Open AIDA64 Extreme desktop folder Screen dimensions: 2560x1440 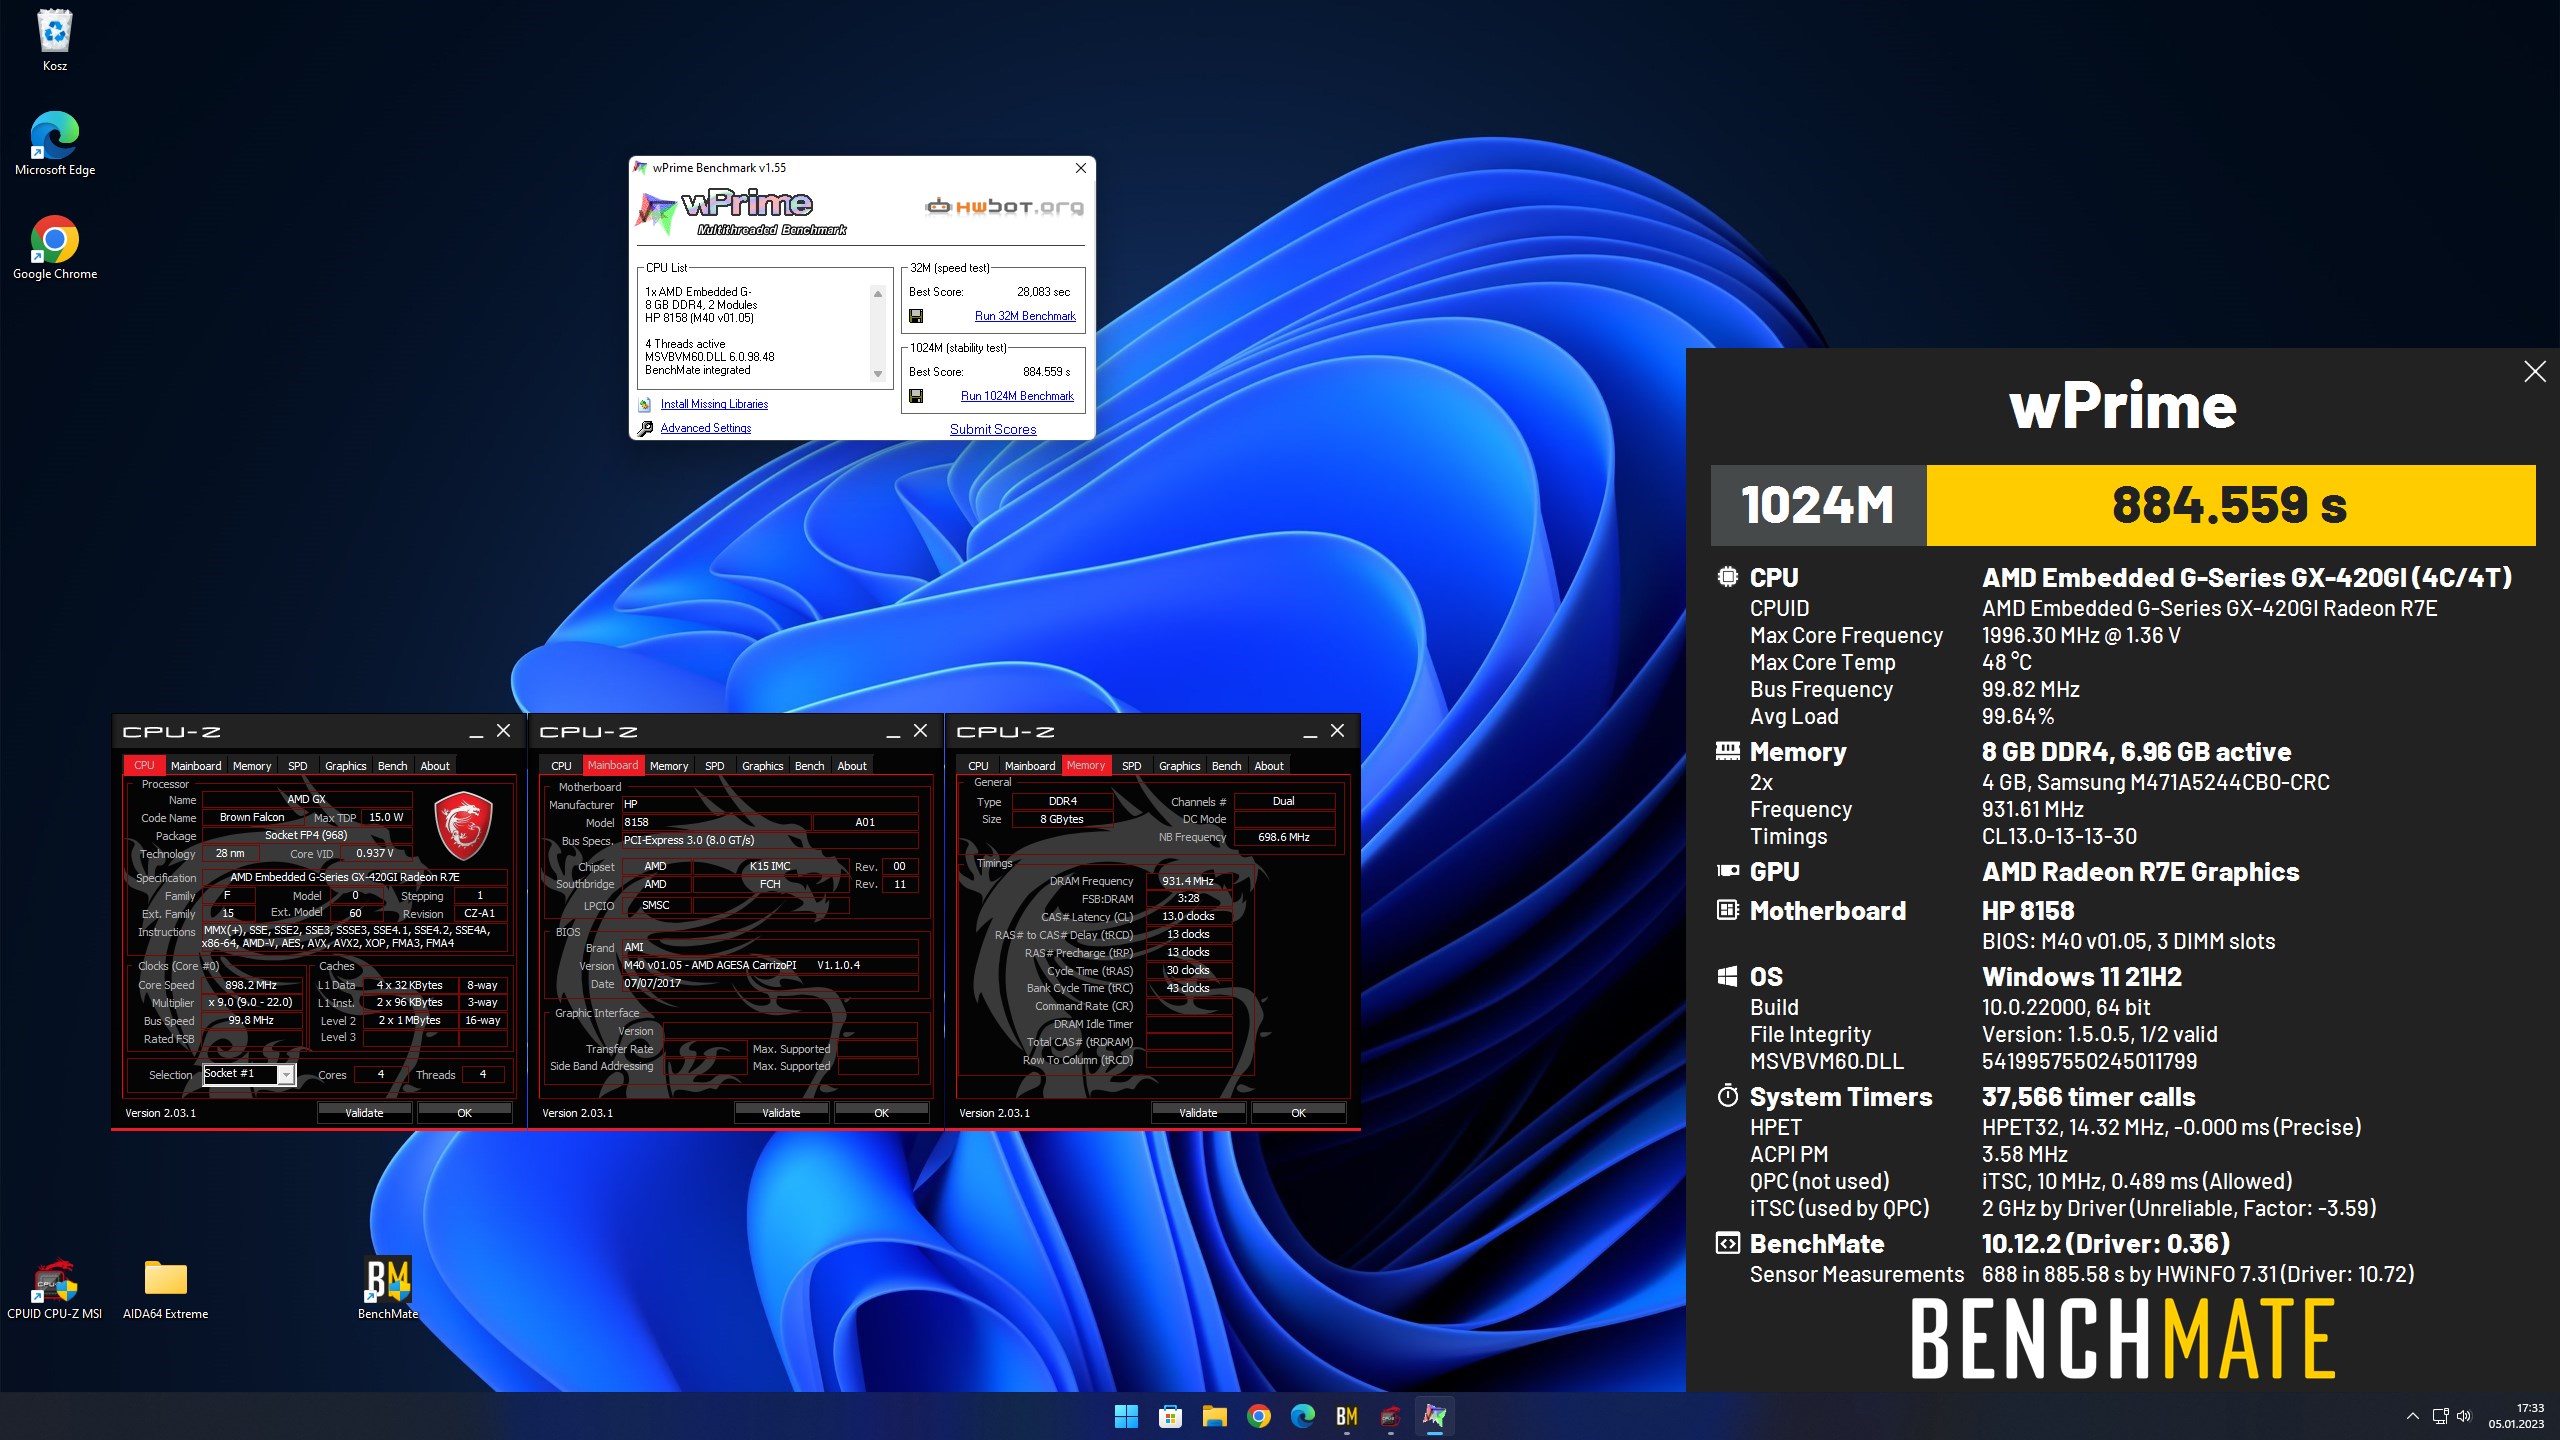click(x=165, y=1289)
